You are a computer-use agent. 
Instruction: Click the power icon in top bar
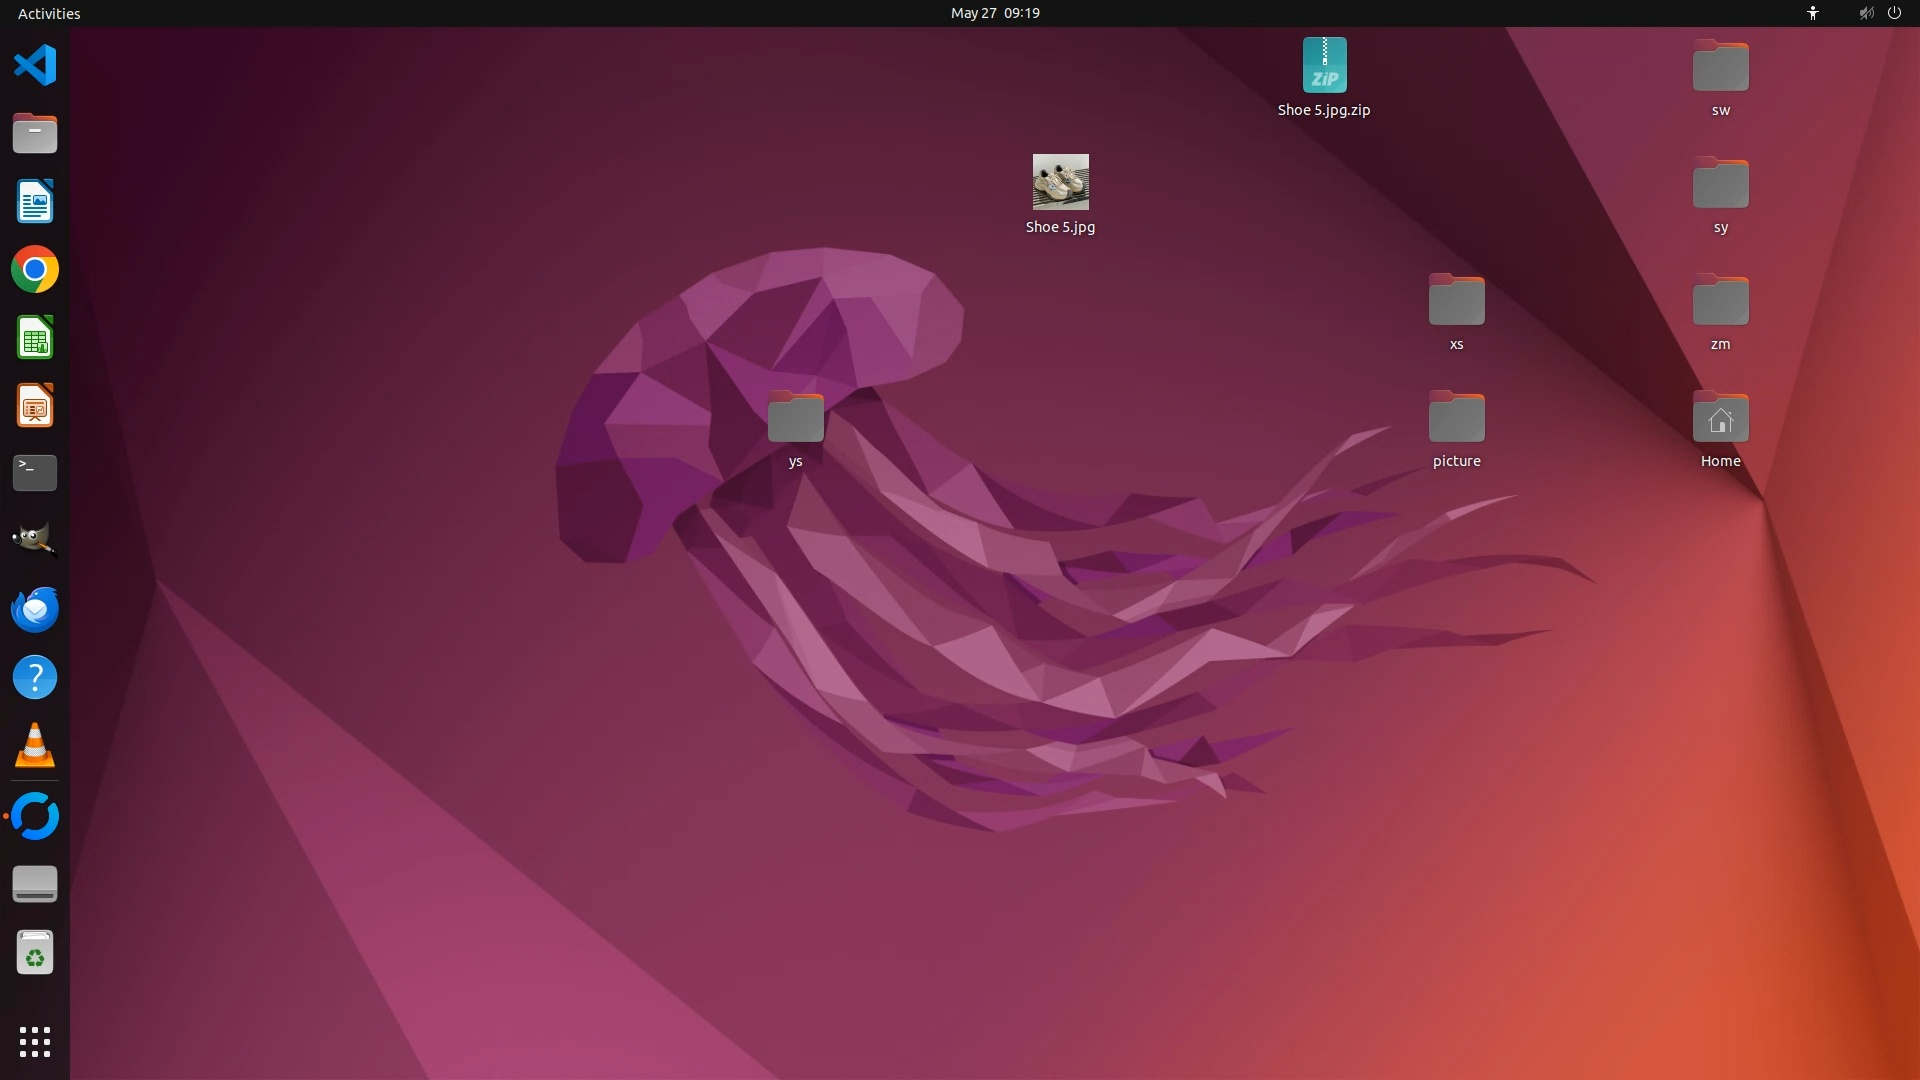[1894, 13]
